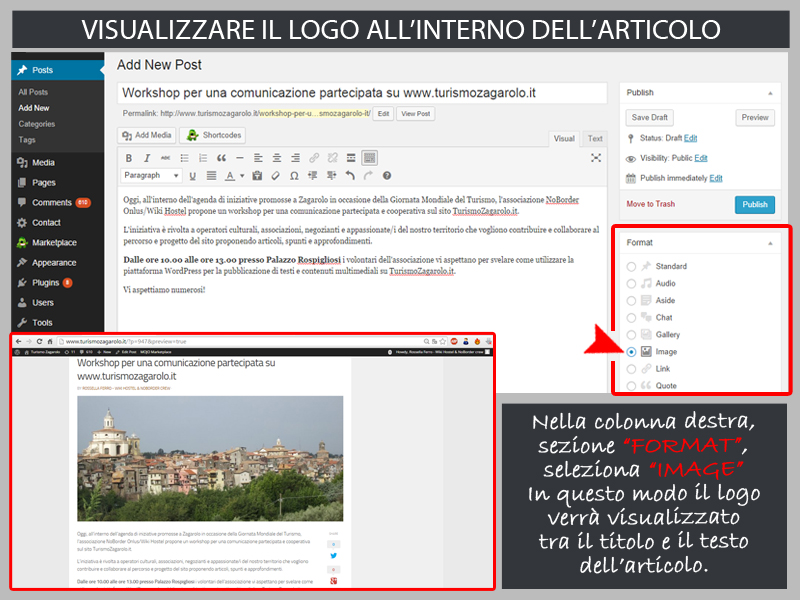Select the Link post format
Screen dimensions: 800x600
pyautogui.click(x=631, y=369)
